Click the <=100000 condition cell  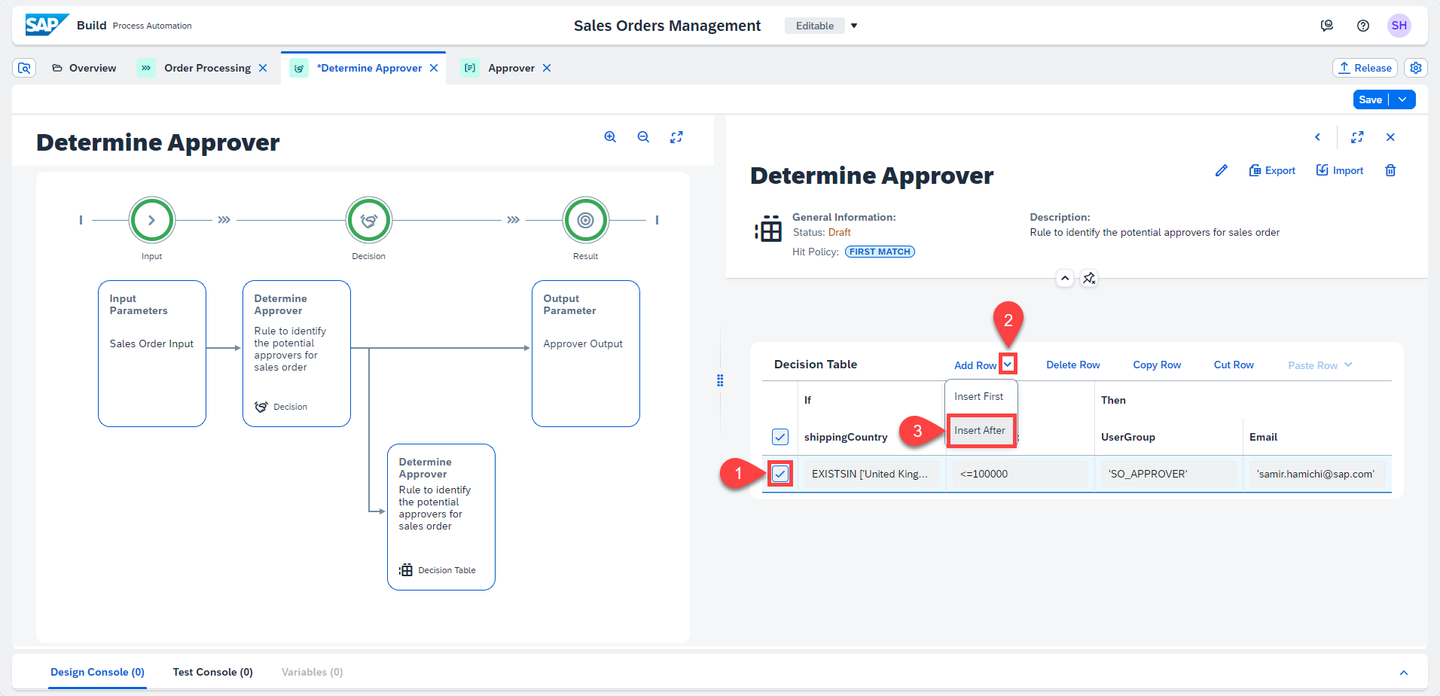click(1019, 474)
